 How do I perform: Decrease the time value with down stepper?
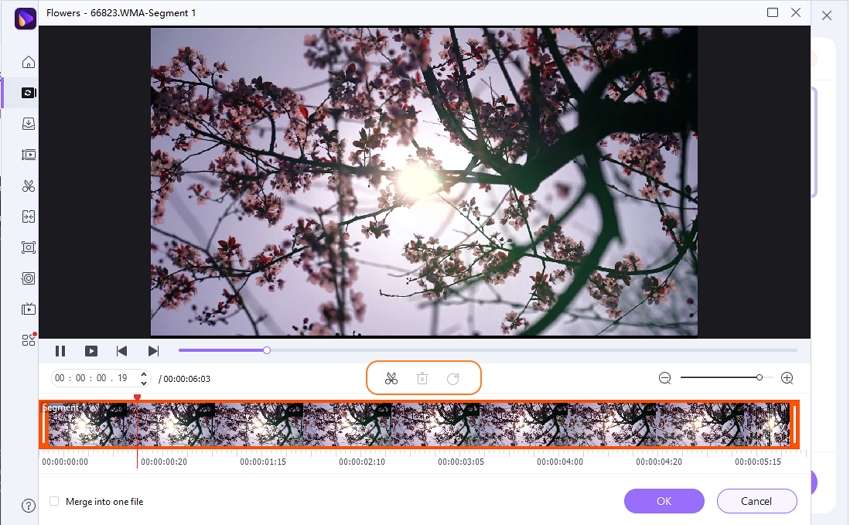(x=144, y=383)
